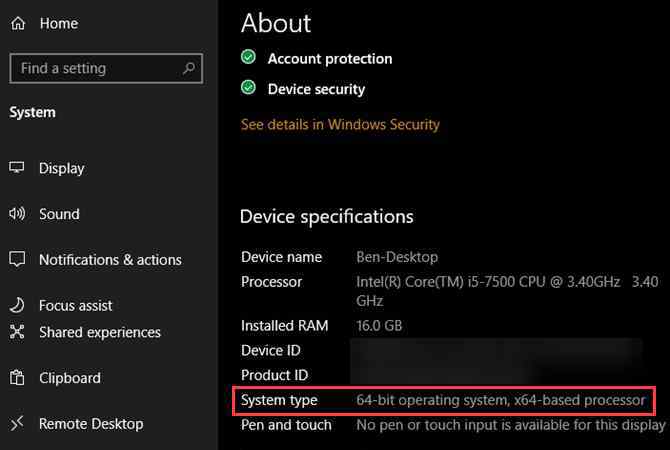Select Display in the sidebar
The image size is (670, 450).
pyautogui.click(x=62, y=168)
